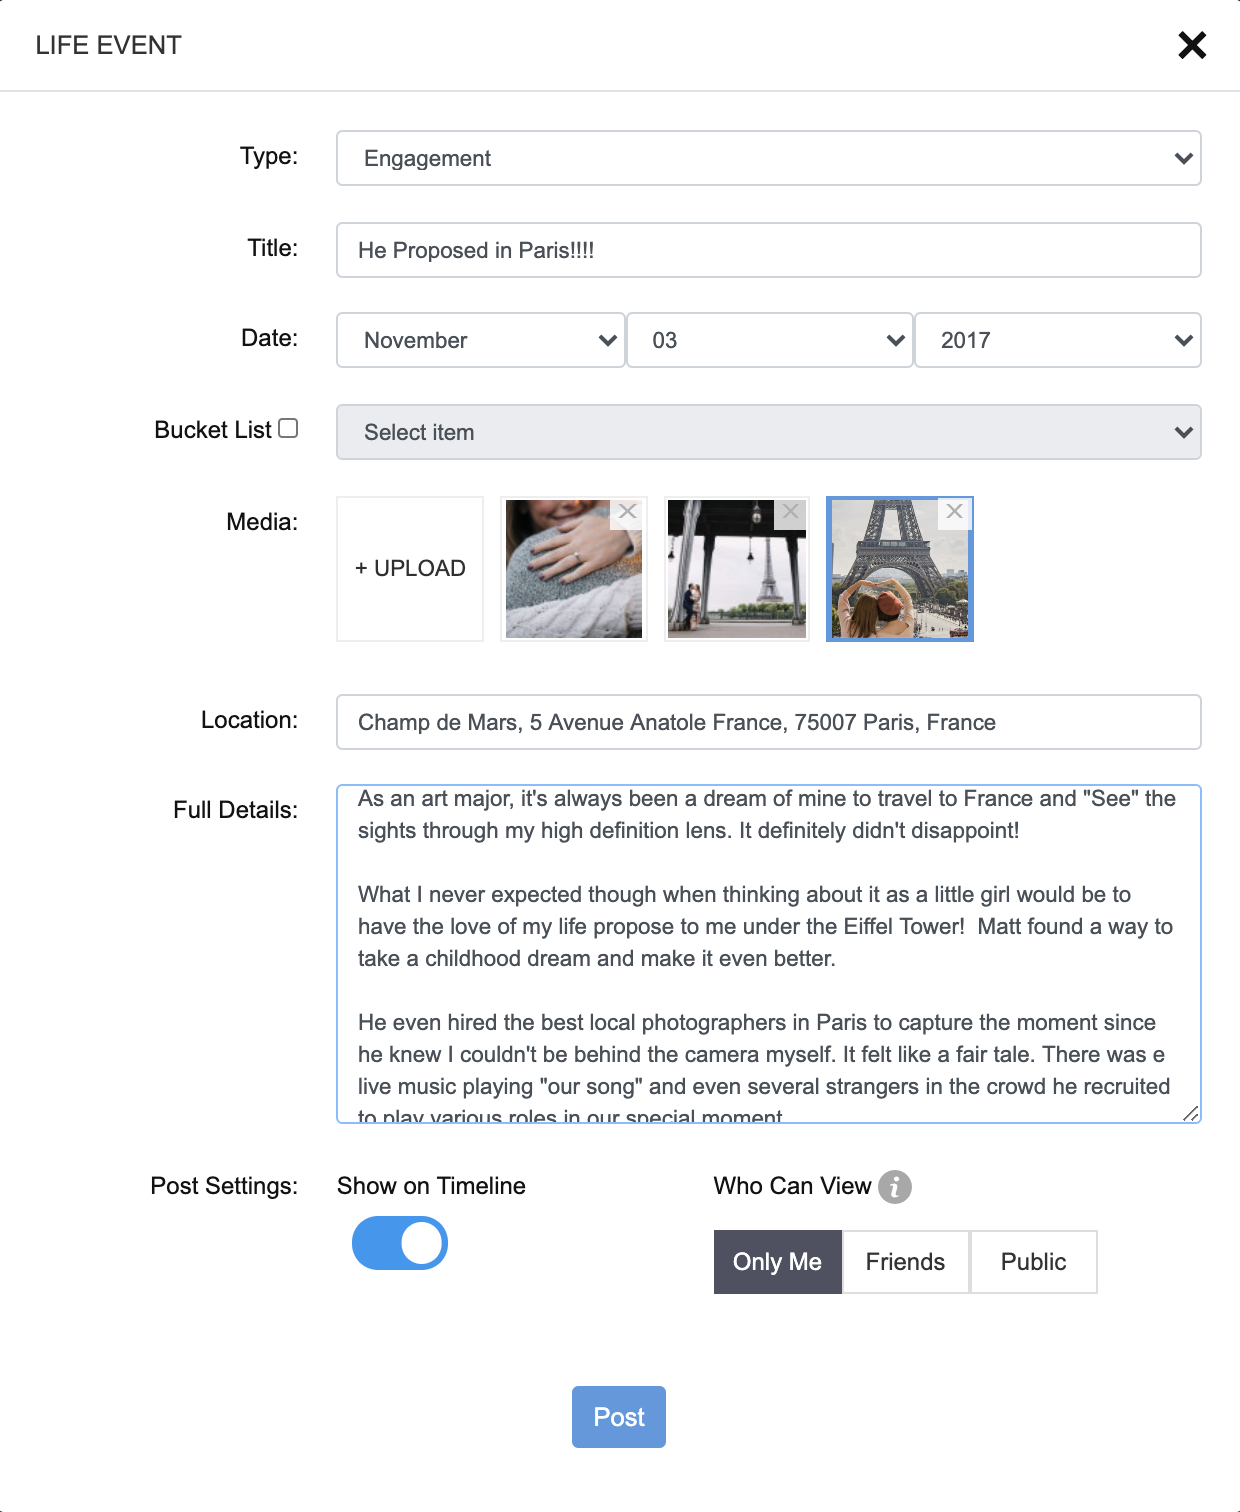The image size is (1240, 1512).
Task: Set visibility to Public
Action: (1033, 1262)
